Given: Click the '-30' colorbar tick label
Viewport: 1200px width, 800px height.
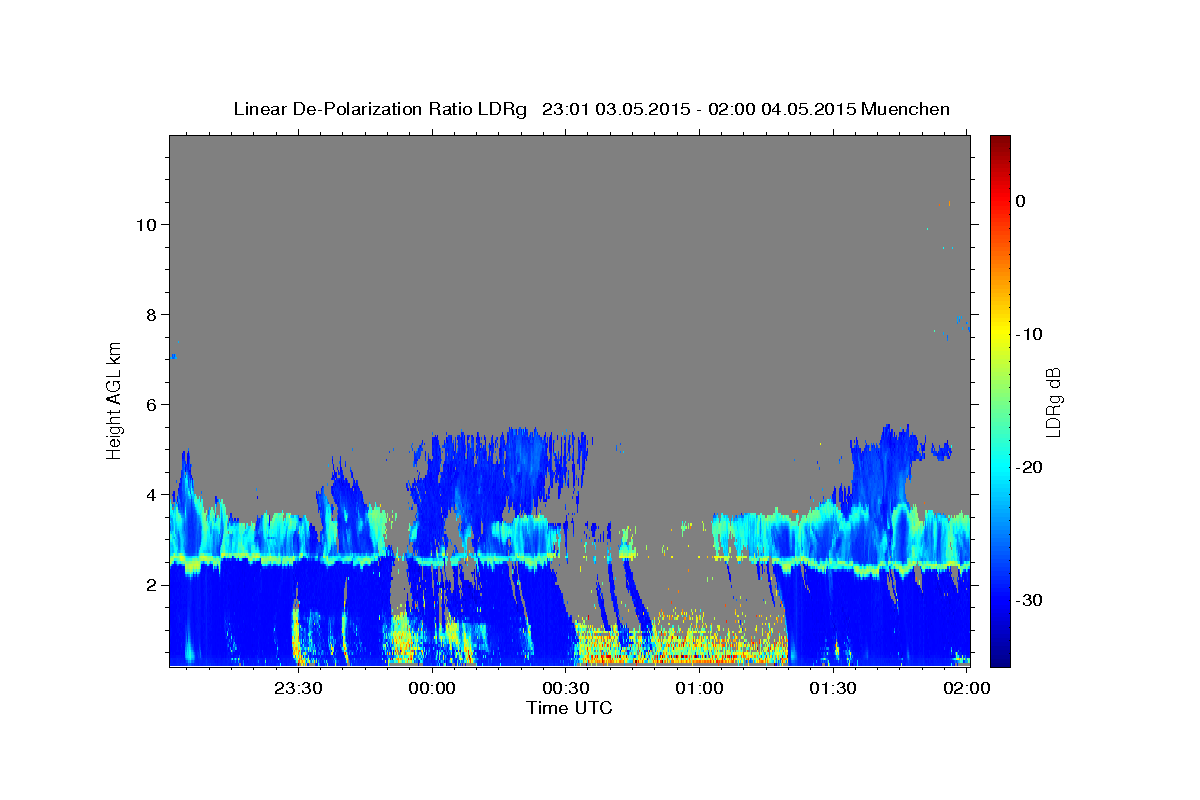Looking at the screenshot, I should tap(1030, 600).
